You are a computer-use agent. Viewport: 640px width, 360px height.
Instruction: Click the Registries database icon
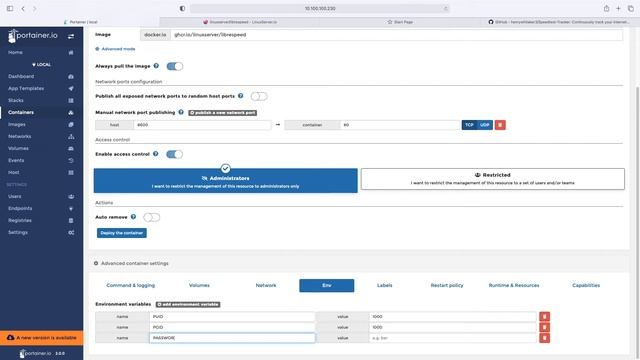[x=71, y=220]
